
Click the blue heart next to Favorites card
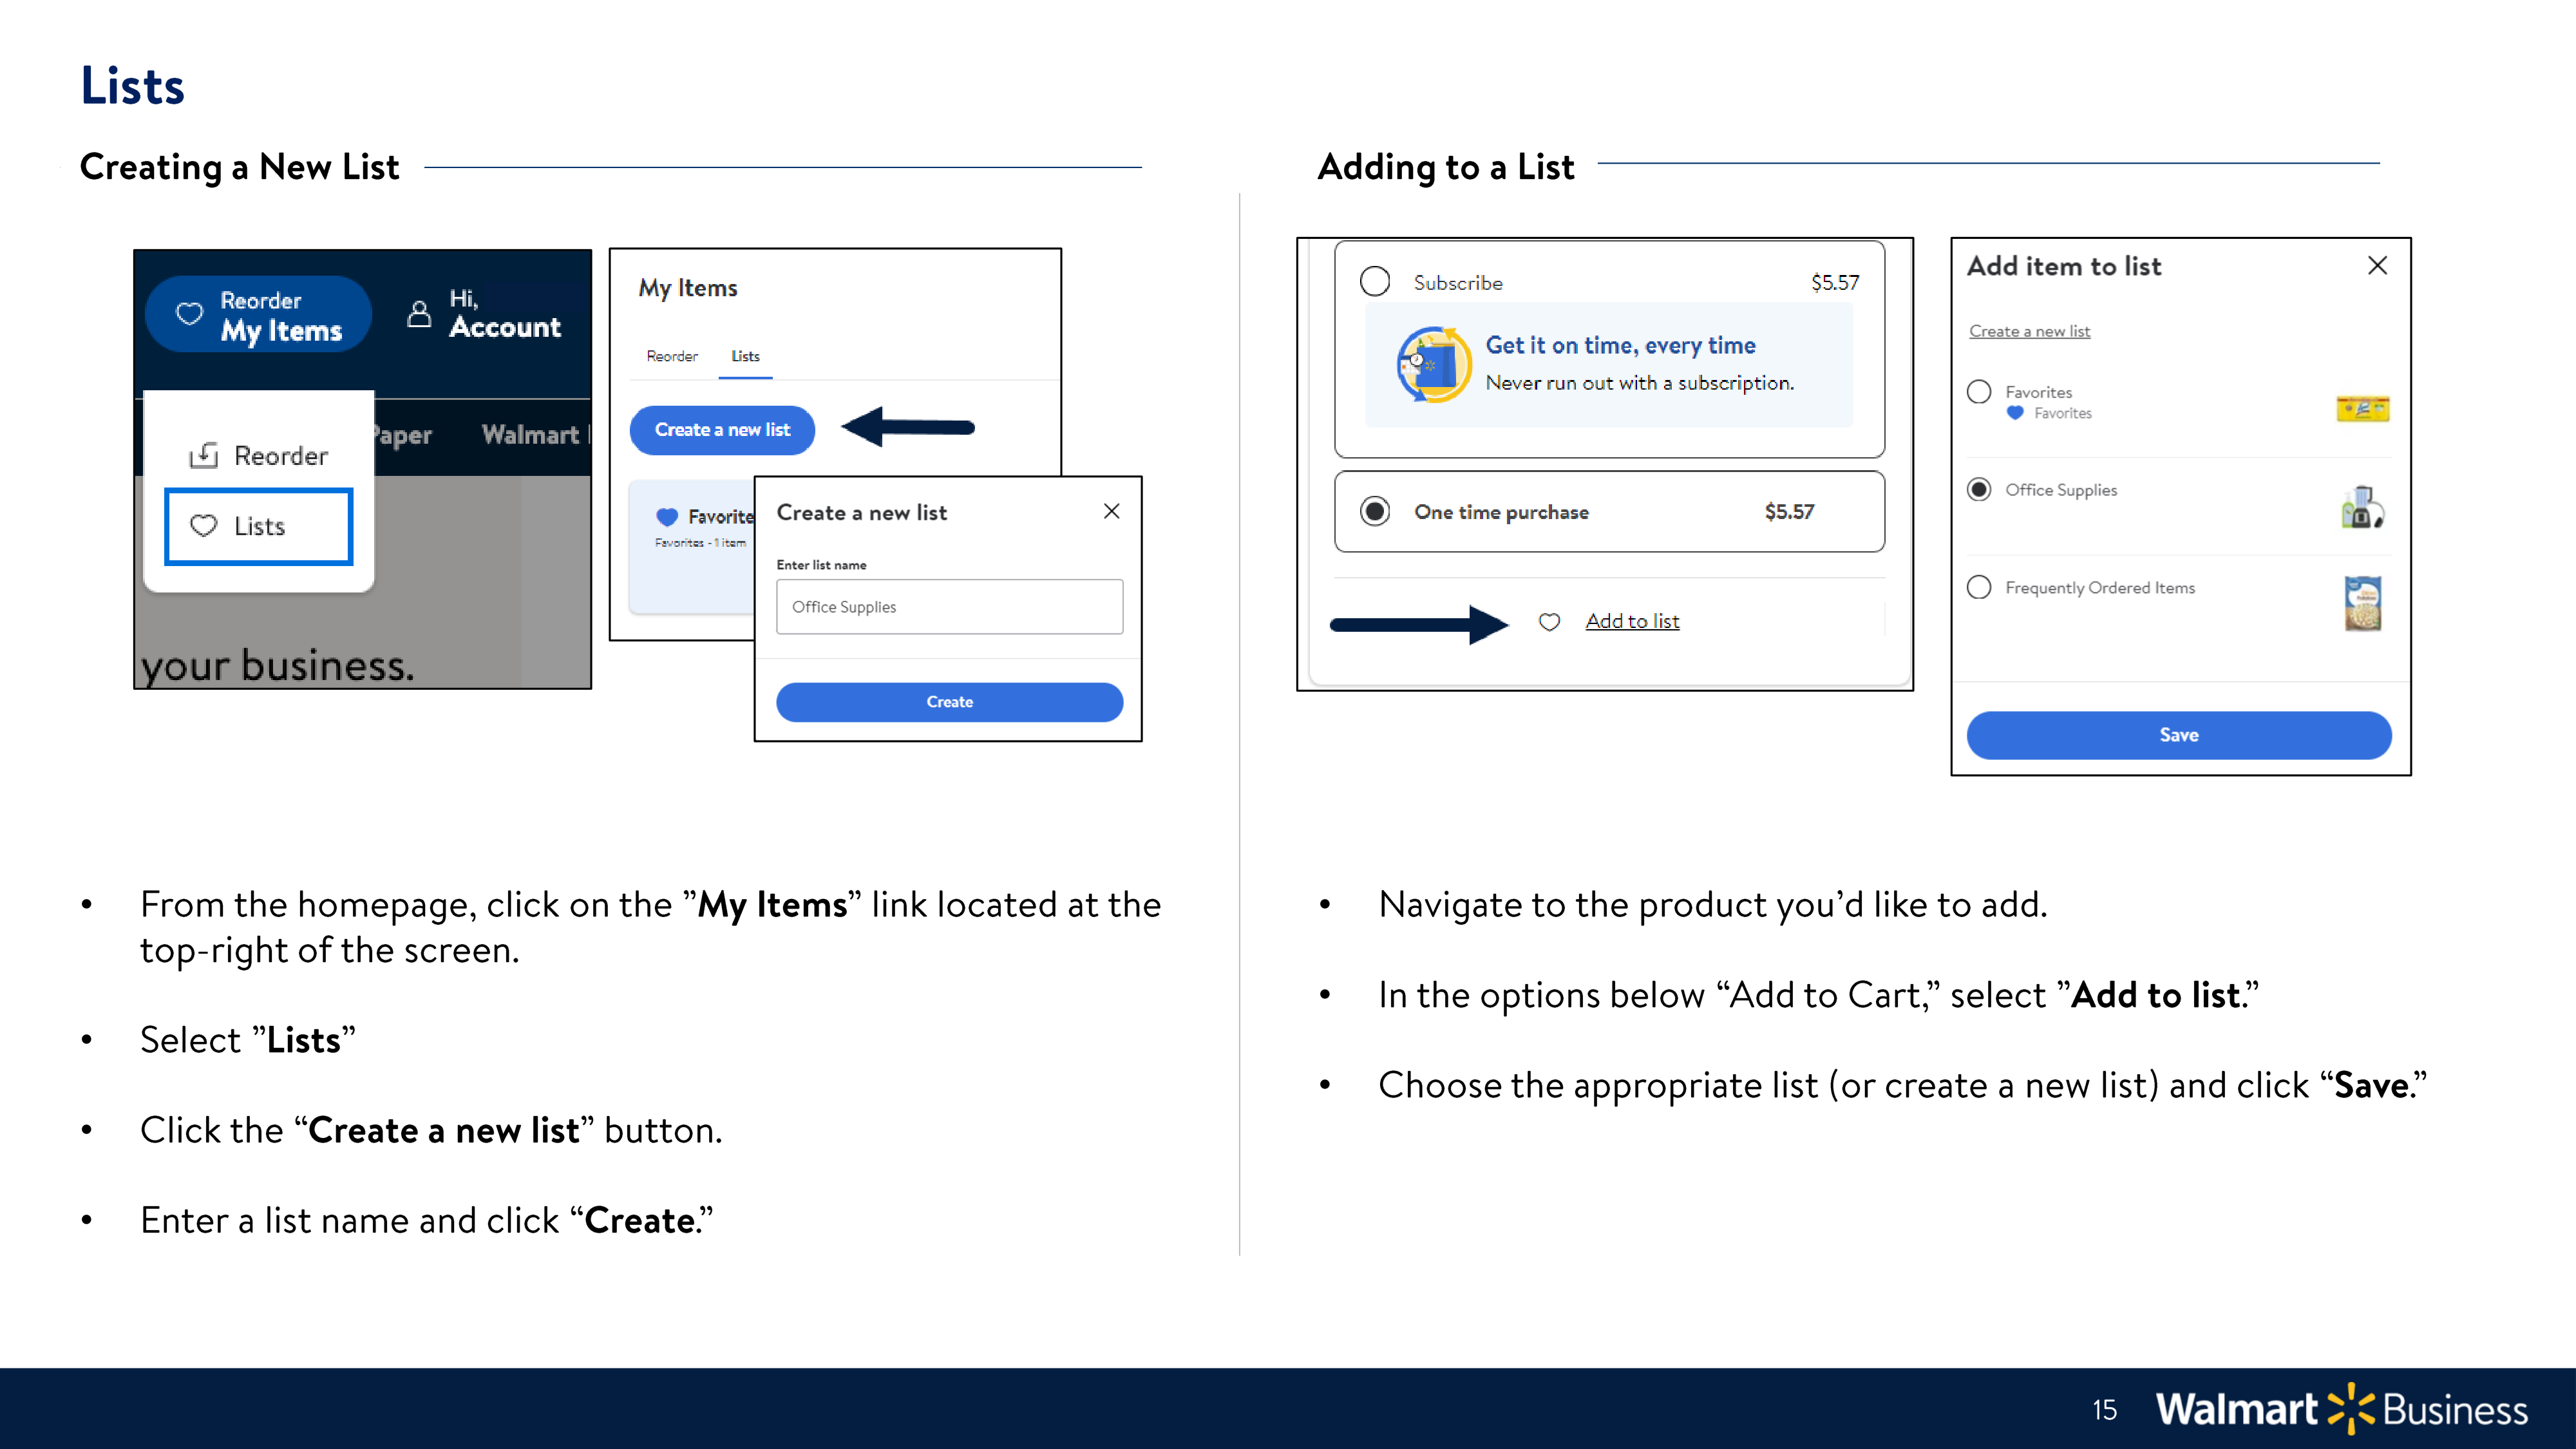[667, 517]
